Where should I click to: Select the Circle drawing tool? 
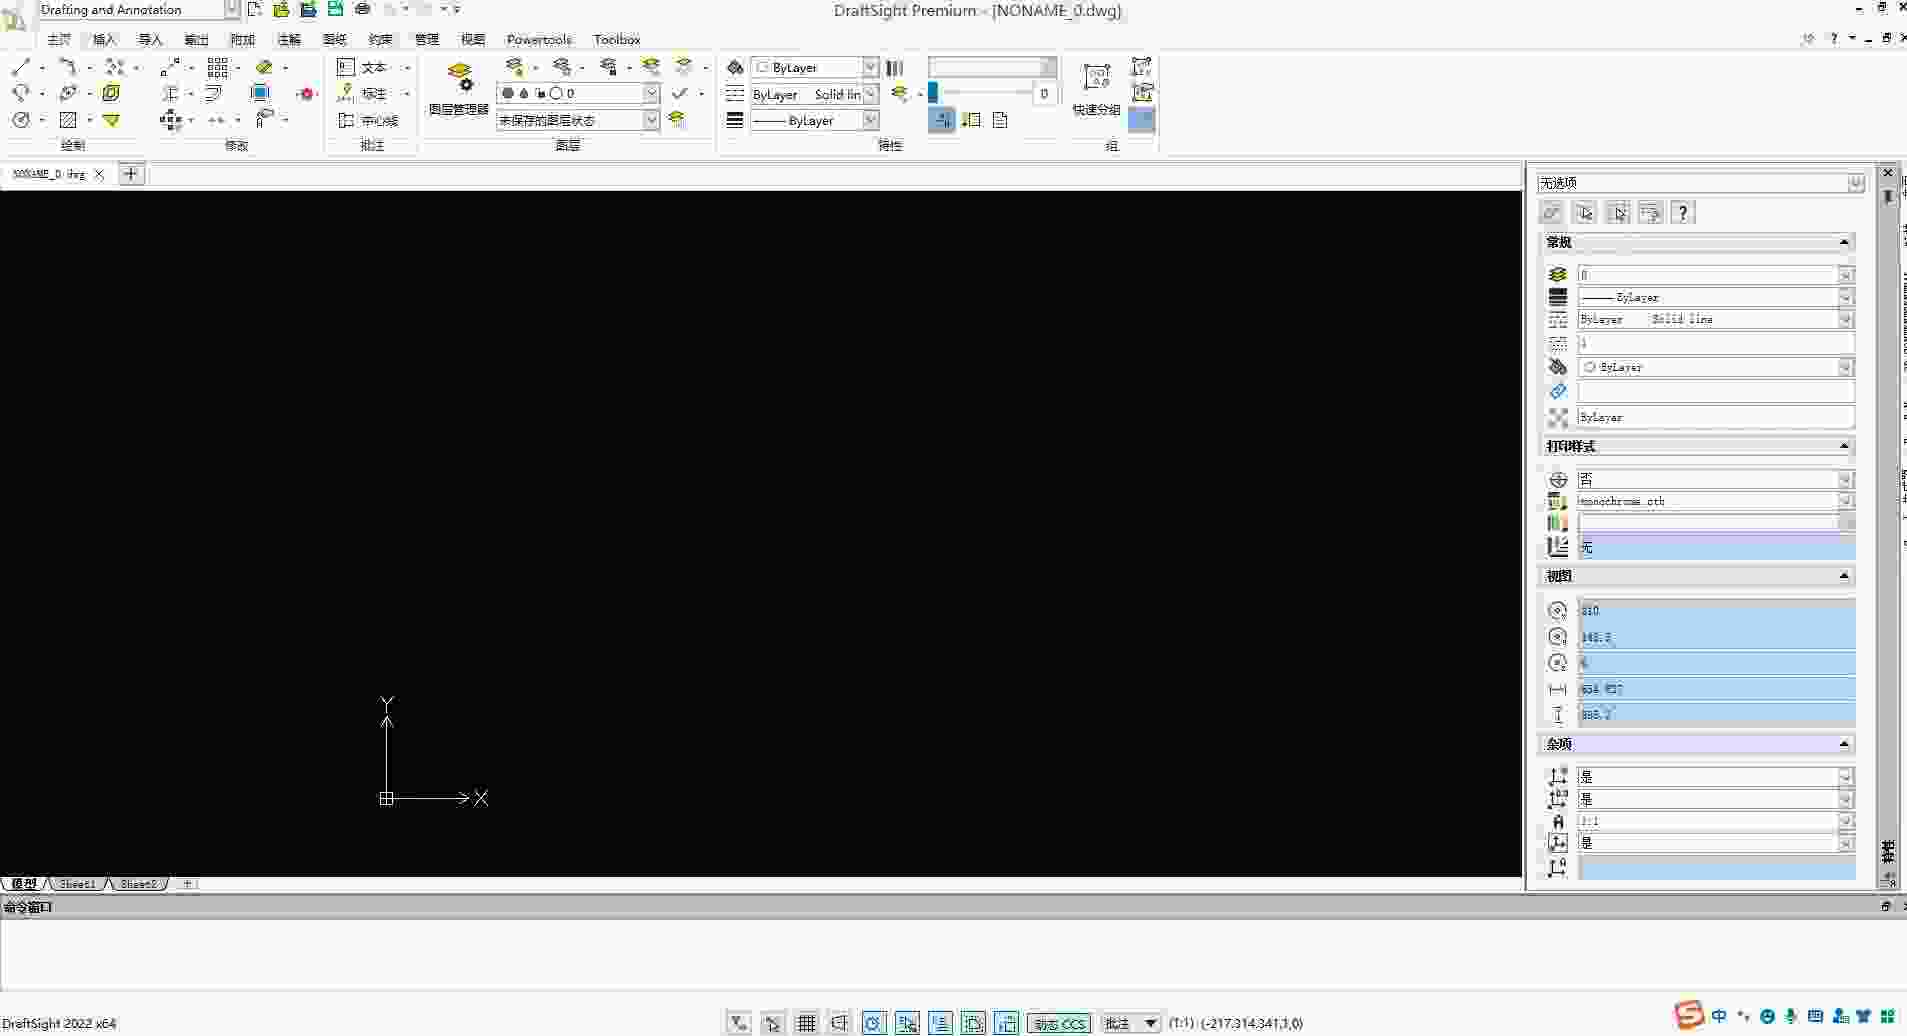click(x=21, y=120)
